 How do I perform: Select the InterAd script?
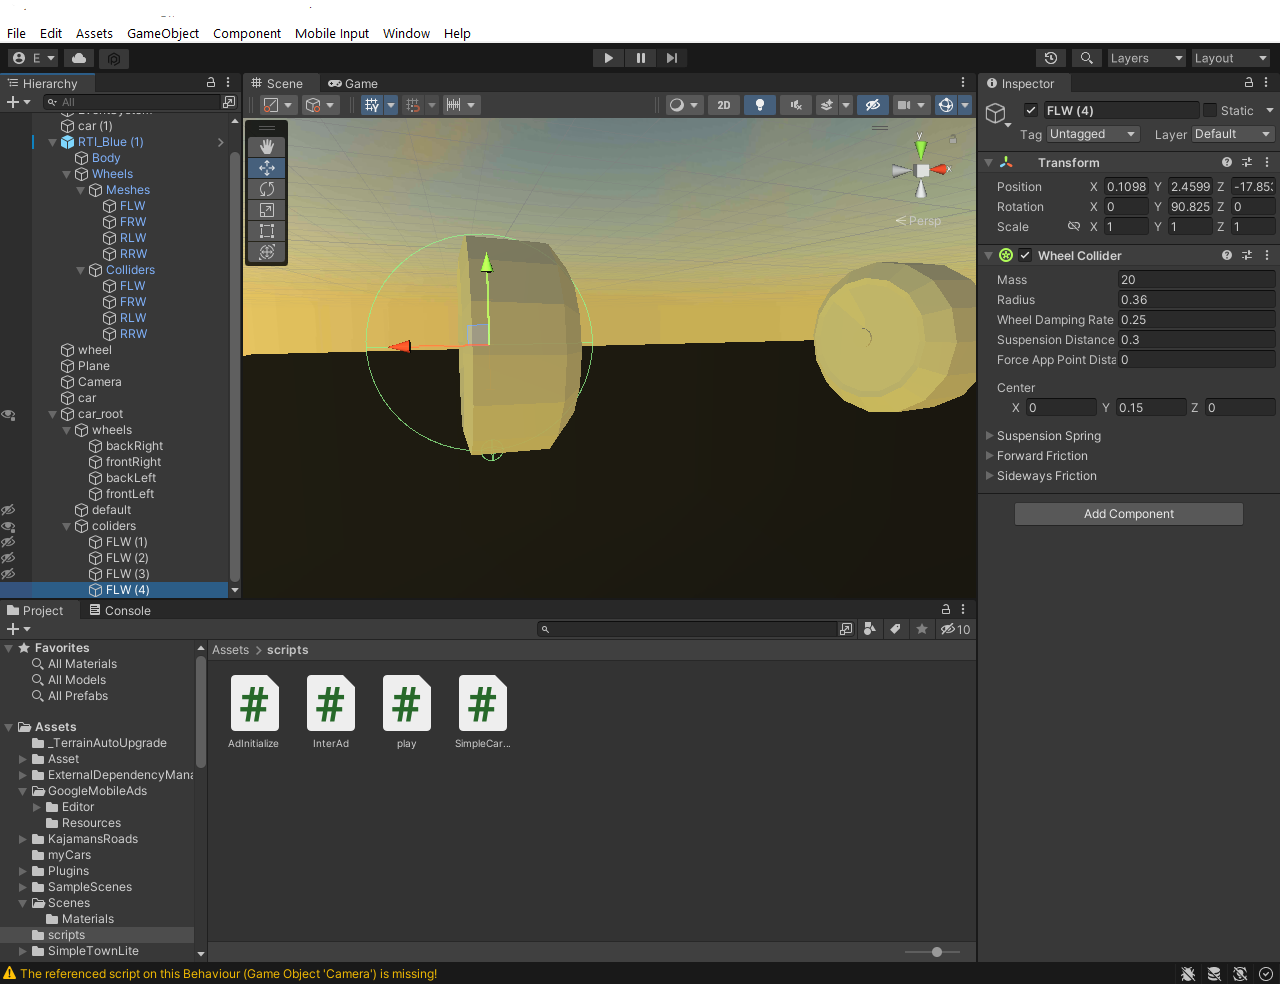point(330,712)
